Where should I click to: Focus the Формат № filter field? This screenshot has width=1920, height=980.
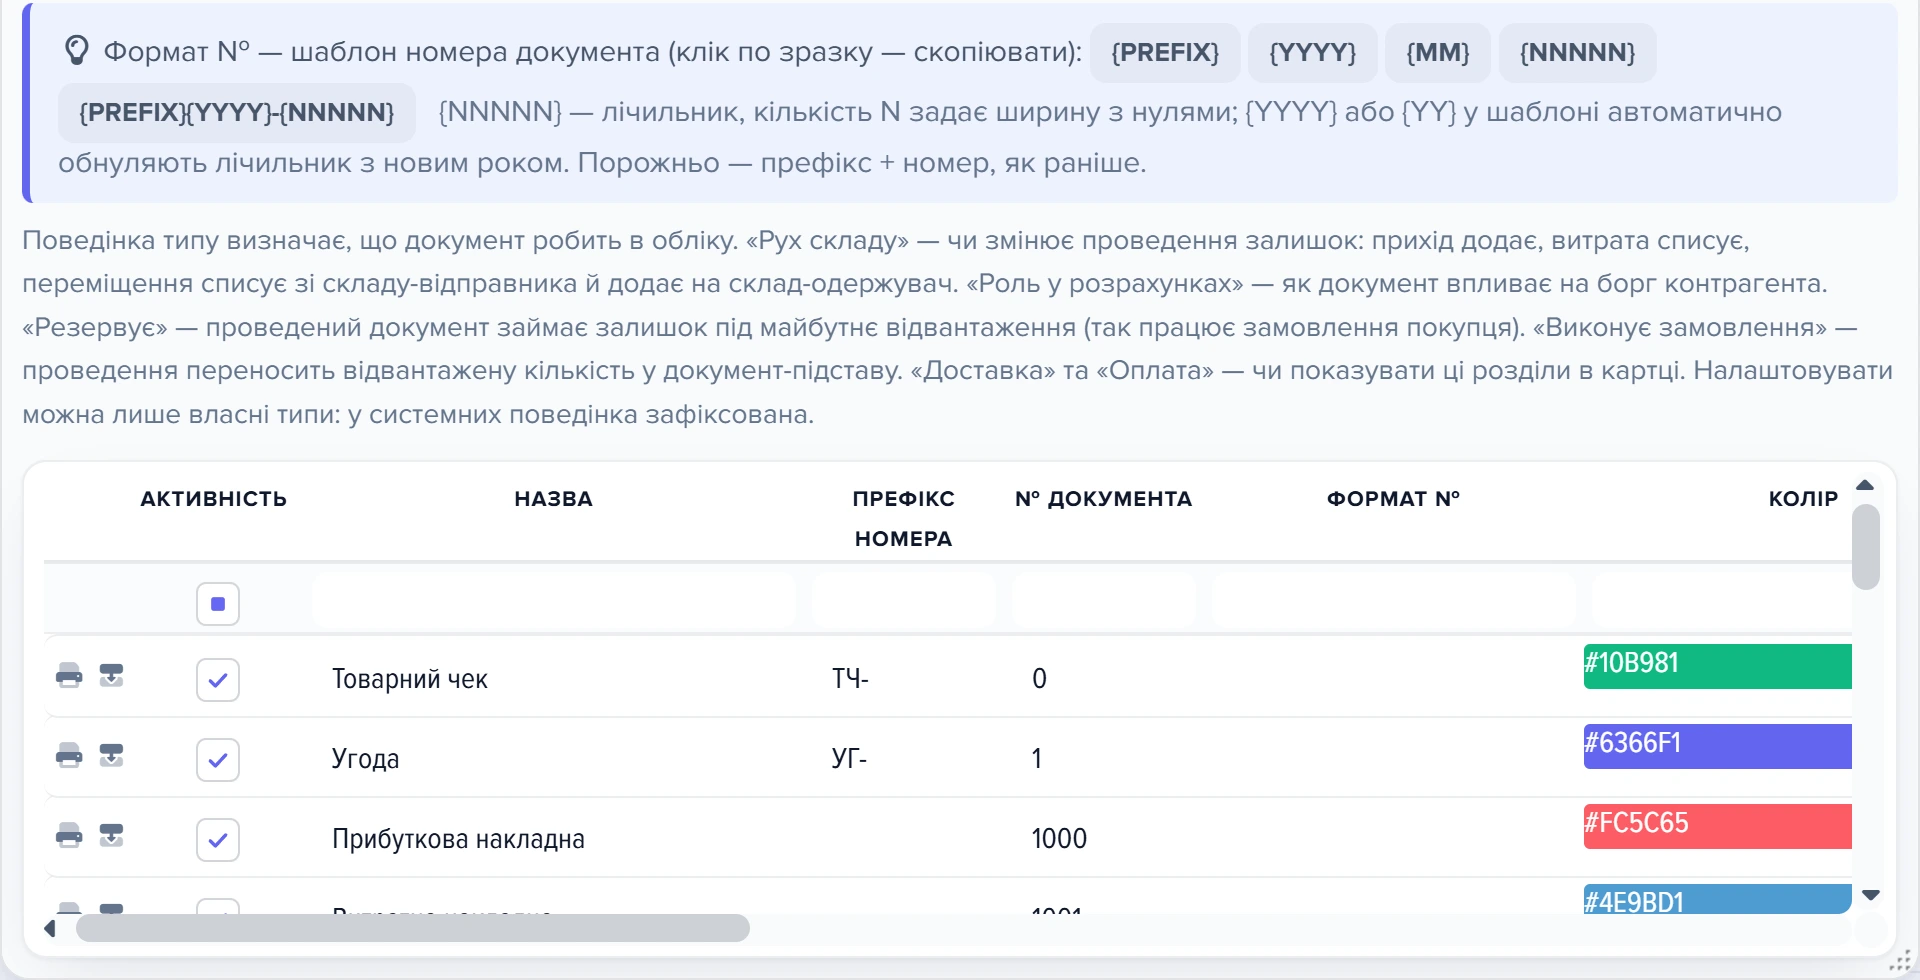point(1394,601)
